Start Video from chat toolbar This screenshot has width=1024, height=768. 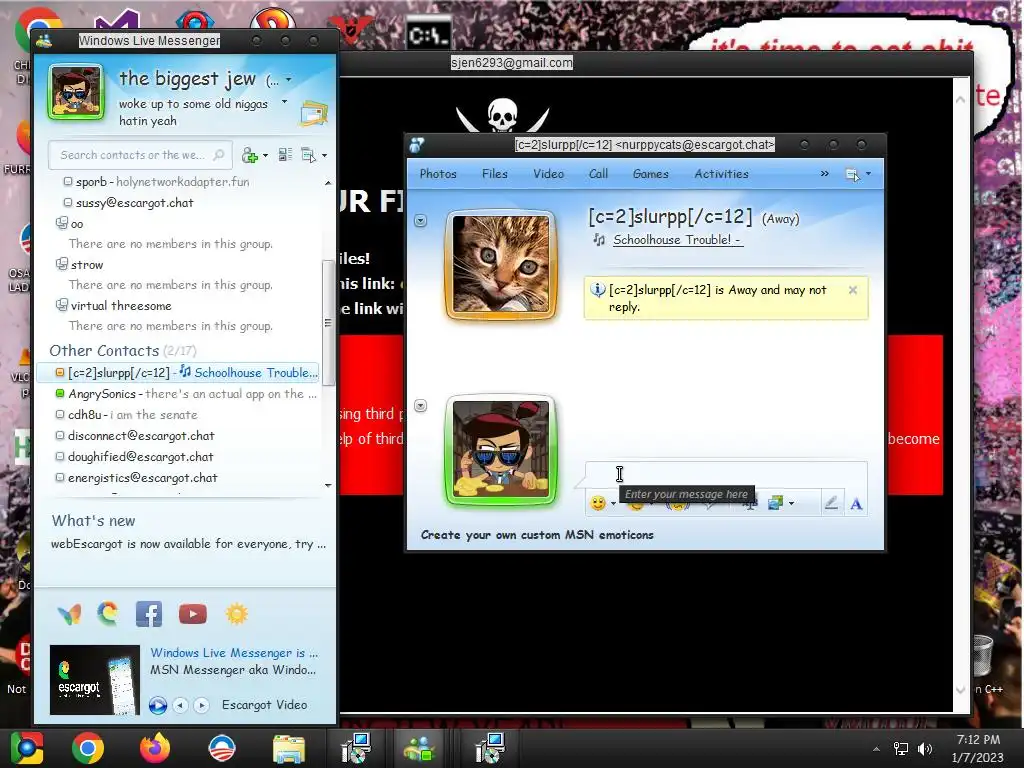pos(548,174)
